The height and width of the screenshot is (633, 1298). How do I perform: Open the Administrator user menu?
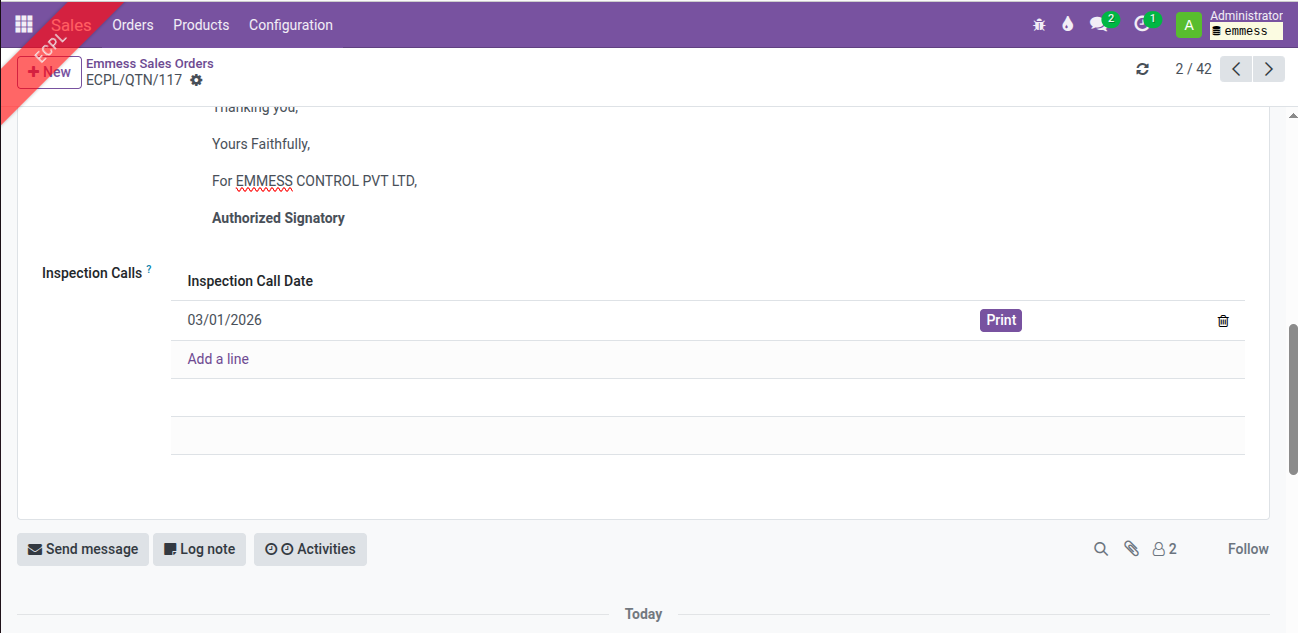(x=1230, y=24)
